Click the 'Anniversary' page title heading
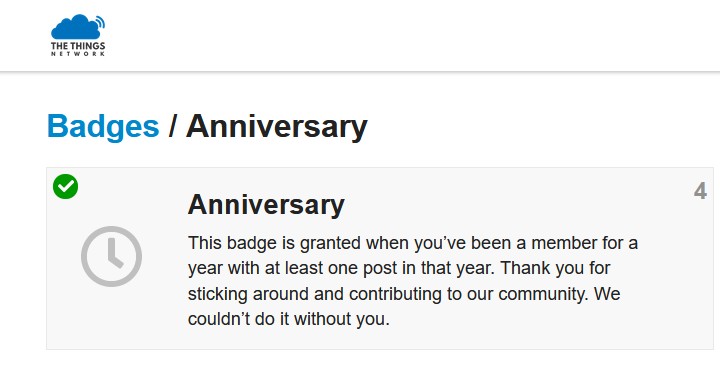720x382 pixels. 276,126
